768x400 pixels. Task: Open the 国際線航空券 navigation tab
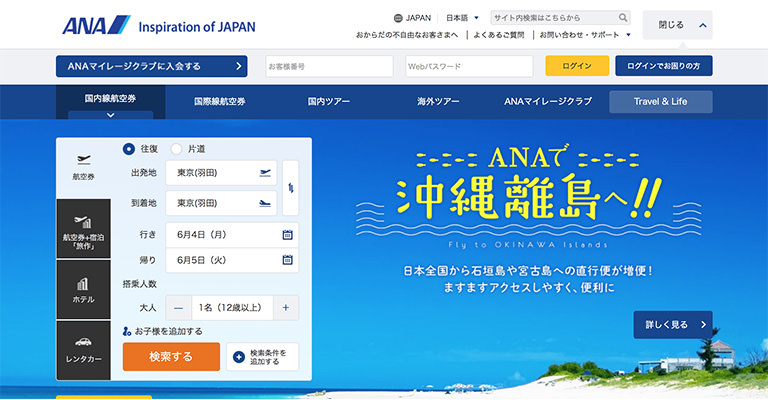[x=219, y=101]
